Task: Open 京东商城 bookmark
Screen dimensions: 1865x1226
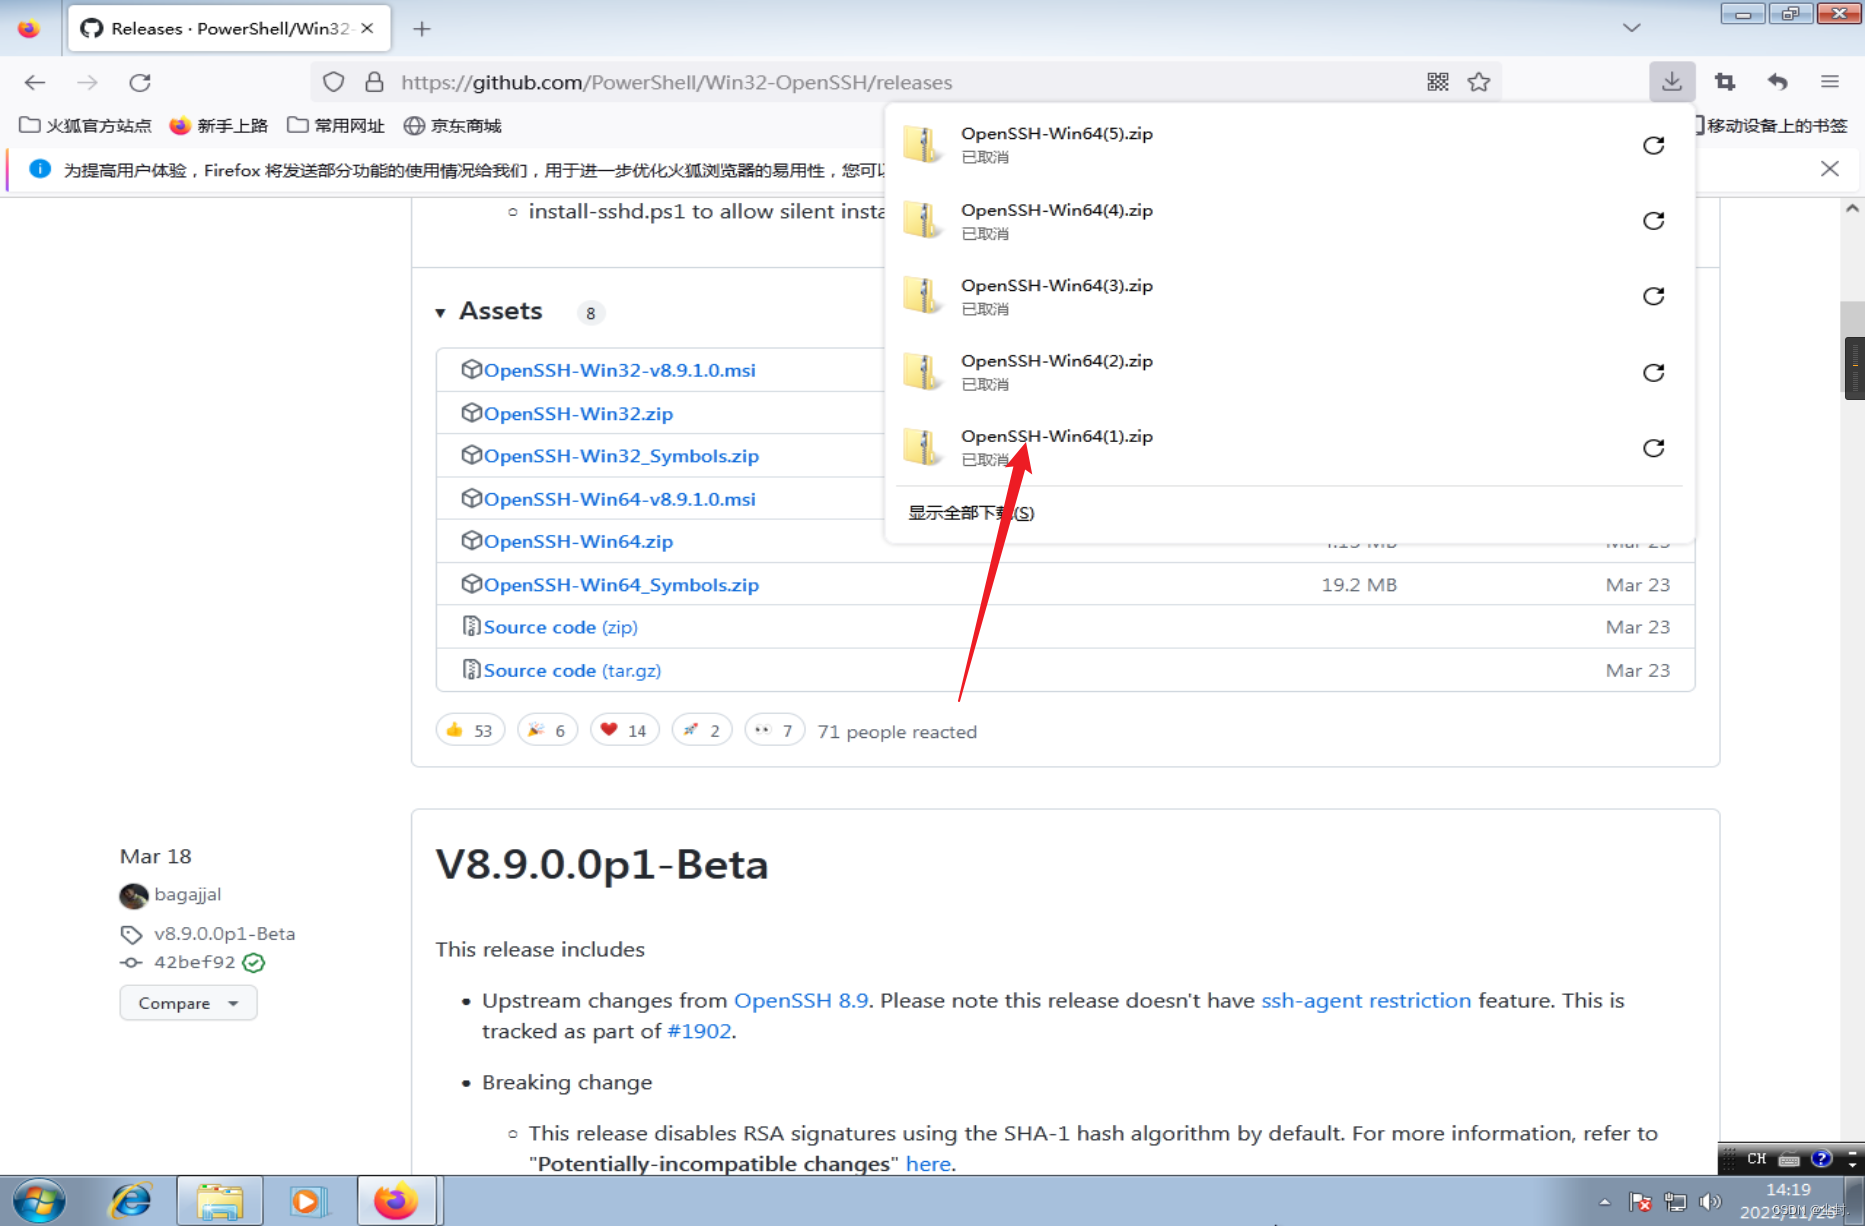Action: pyautogui.click(x=453, y=125)
